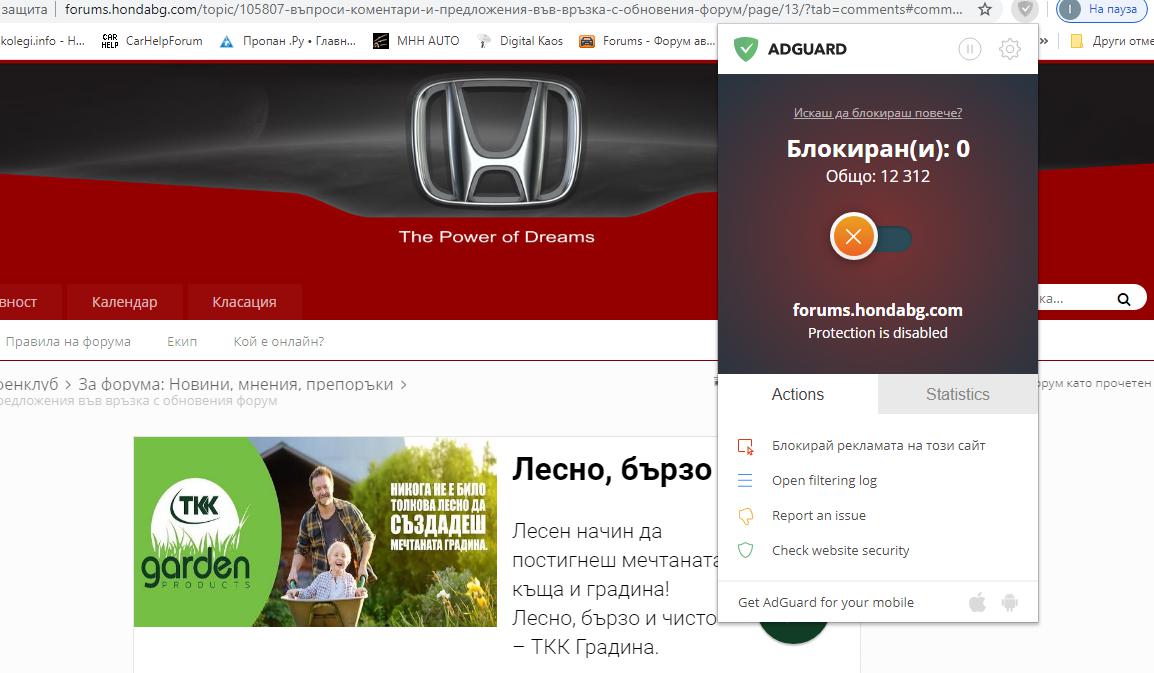This screenshot has height=673, width=1154.
Task: Click the kolegi.info bookmark
Action: [42, 41]
